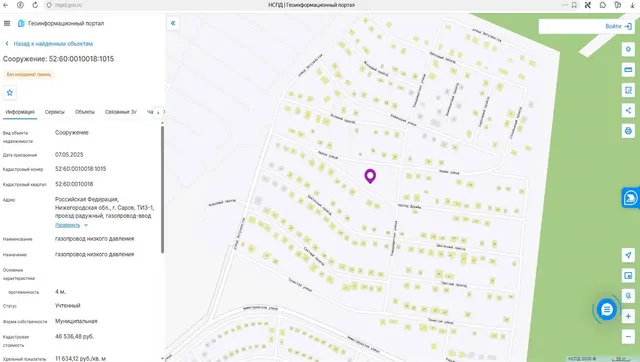640x362 pixels.
Task: Zoom in on the map
Action: (x=628, y=316)
